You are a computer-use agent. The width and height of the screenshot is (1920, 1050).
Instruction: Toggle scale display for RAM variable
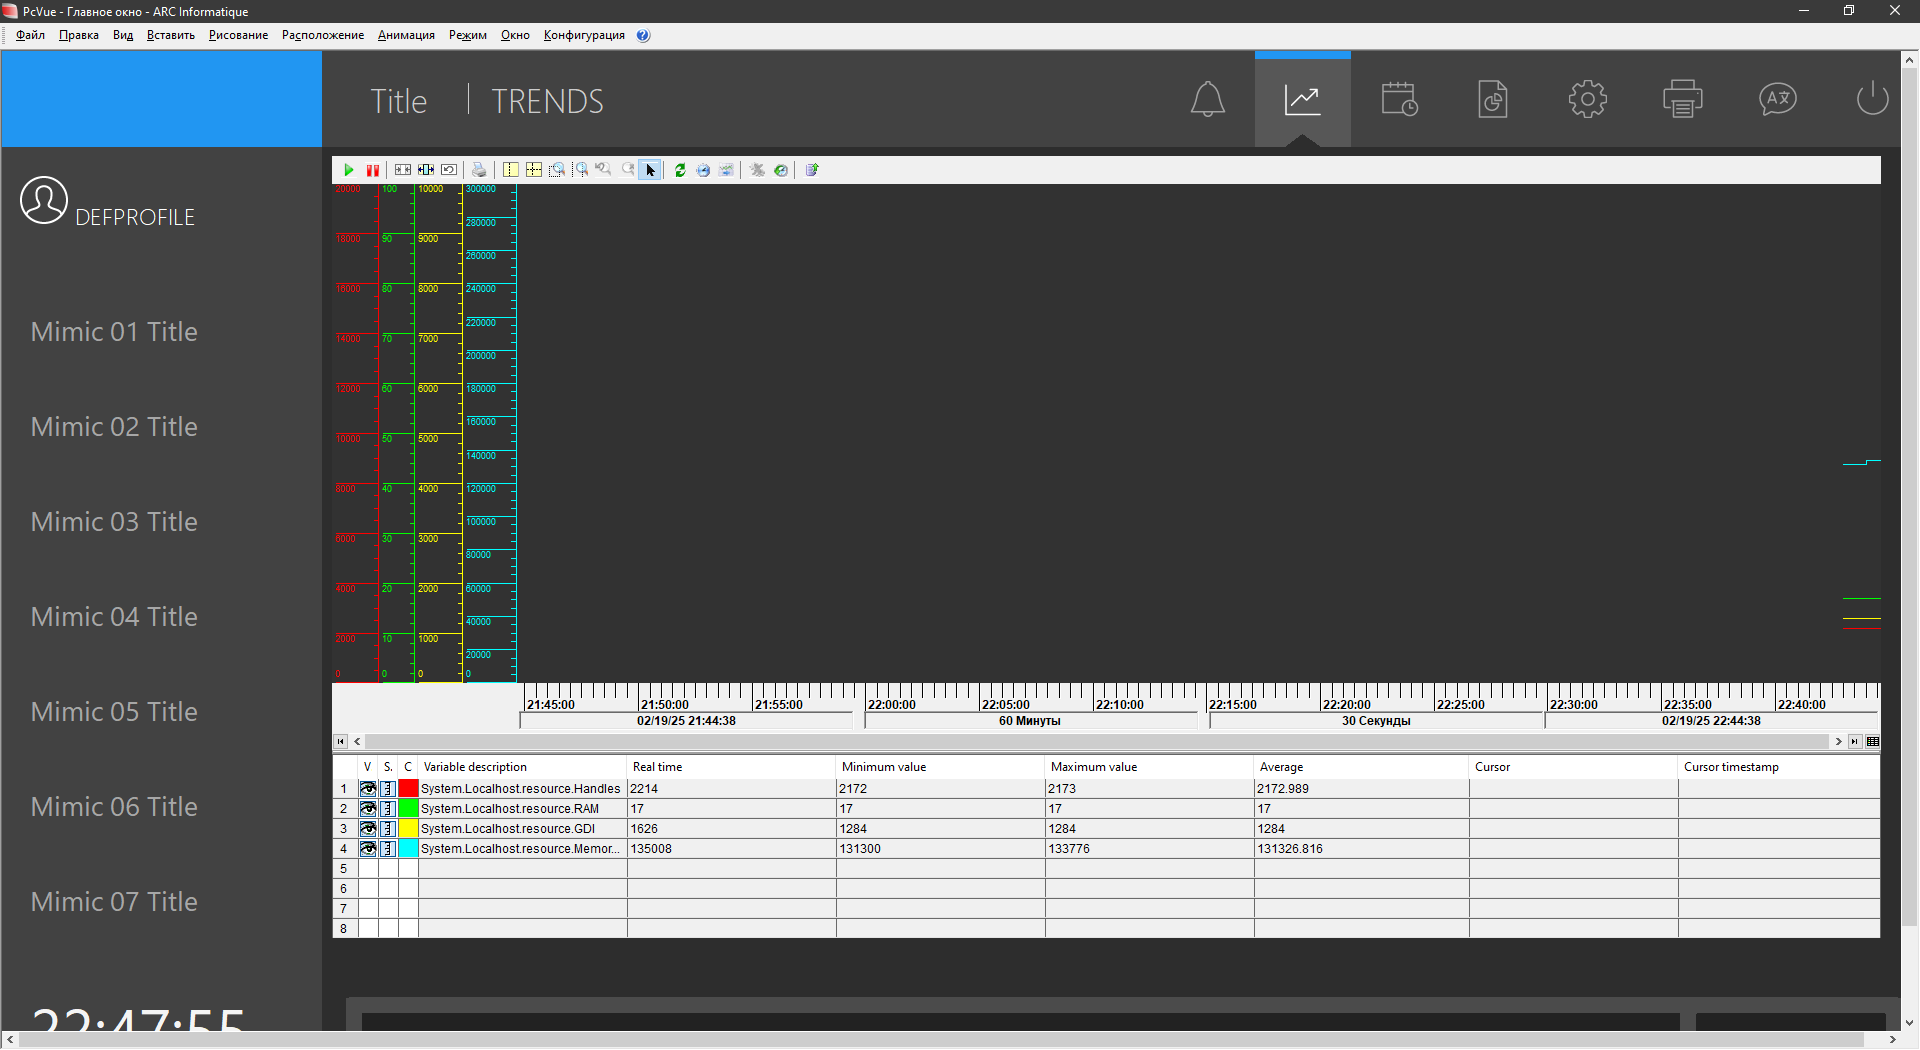(x=388, y=809)
